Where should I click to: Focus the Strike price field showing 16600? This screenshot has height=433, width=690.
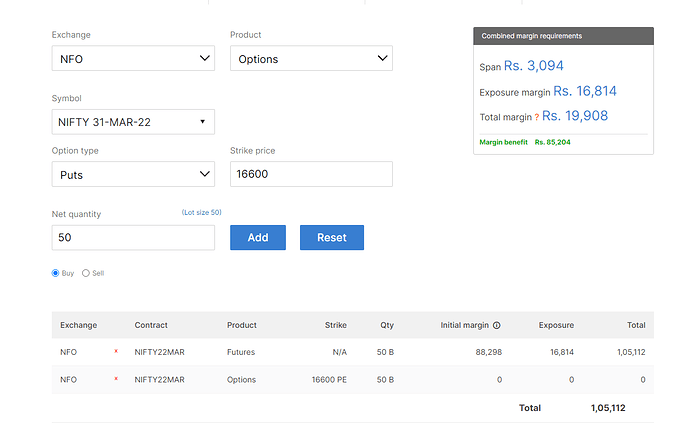(x=311, y=174)
